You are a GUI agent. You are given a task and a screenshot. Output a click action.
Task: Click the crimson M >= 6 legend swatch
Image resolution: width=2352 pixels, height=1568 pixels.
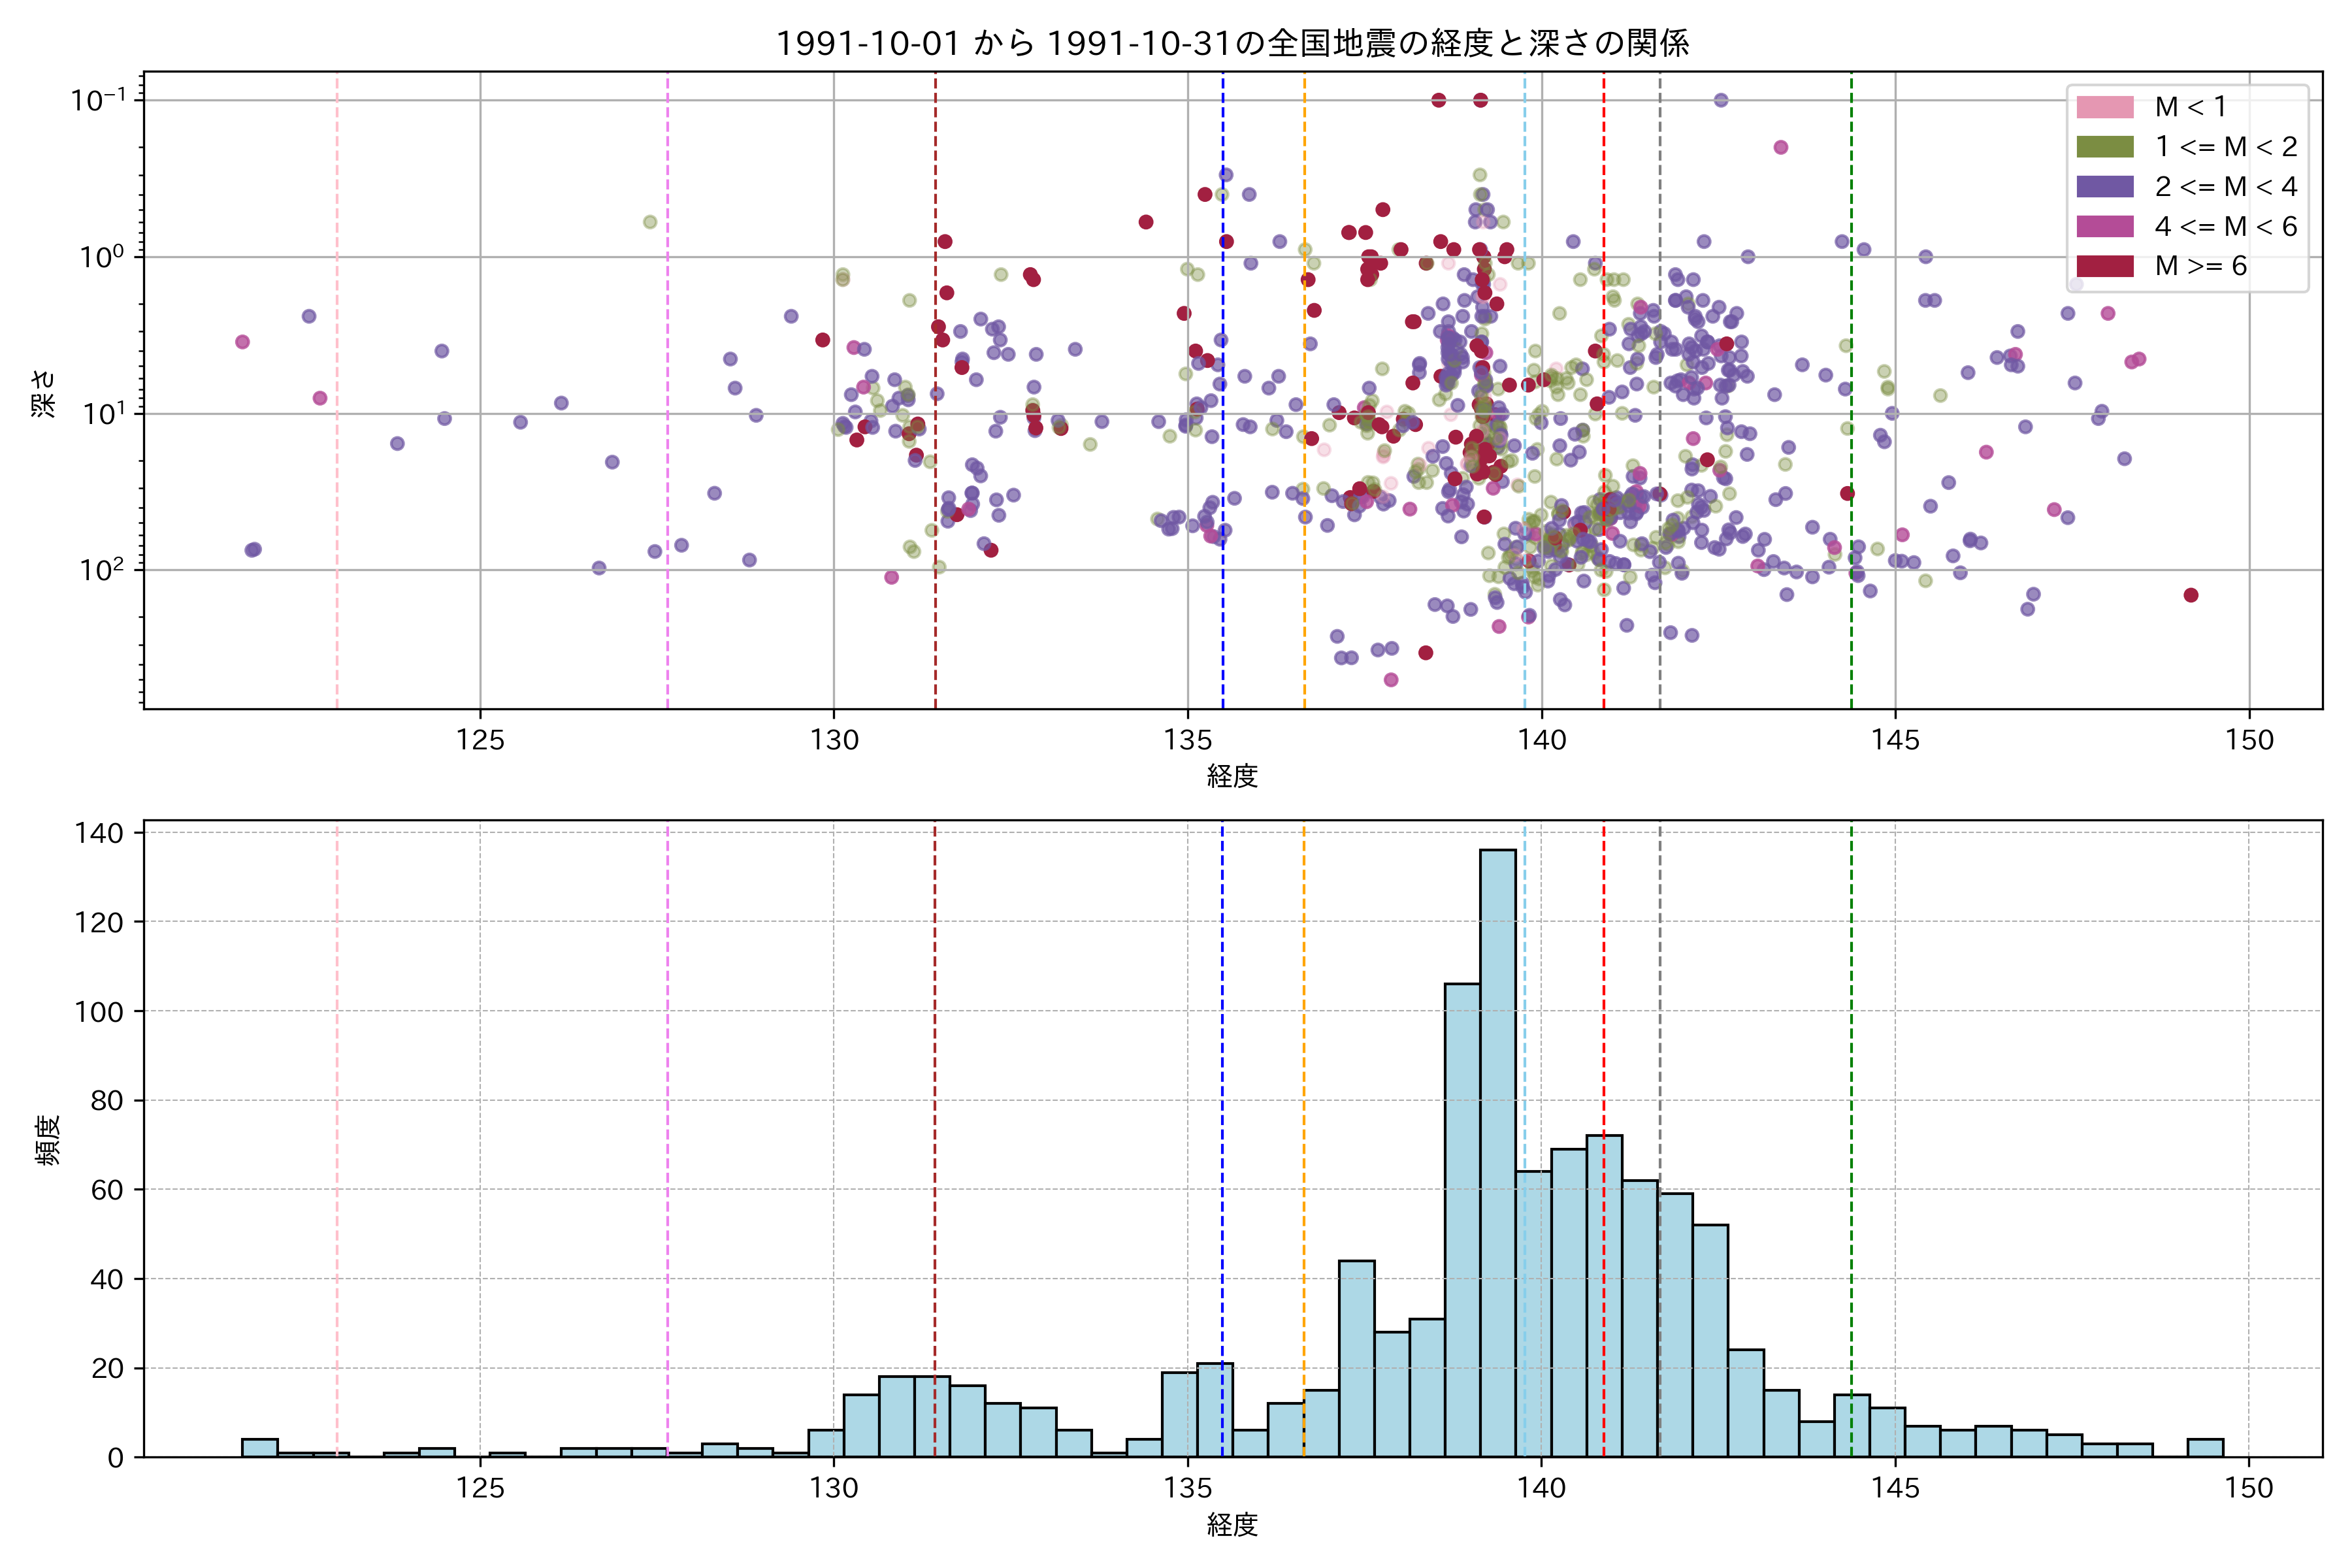coord(2104,266)
